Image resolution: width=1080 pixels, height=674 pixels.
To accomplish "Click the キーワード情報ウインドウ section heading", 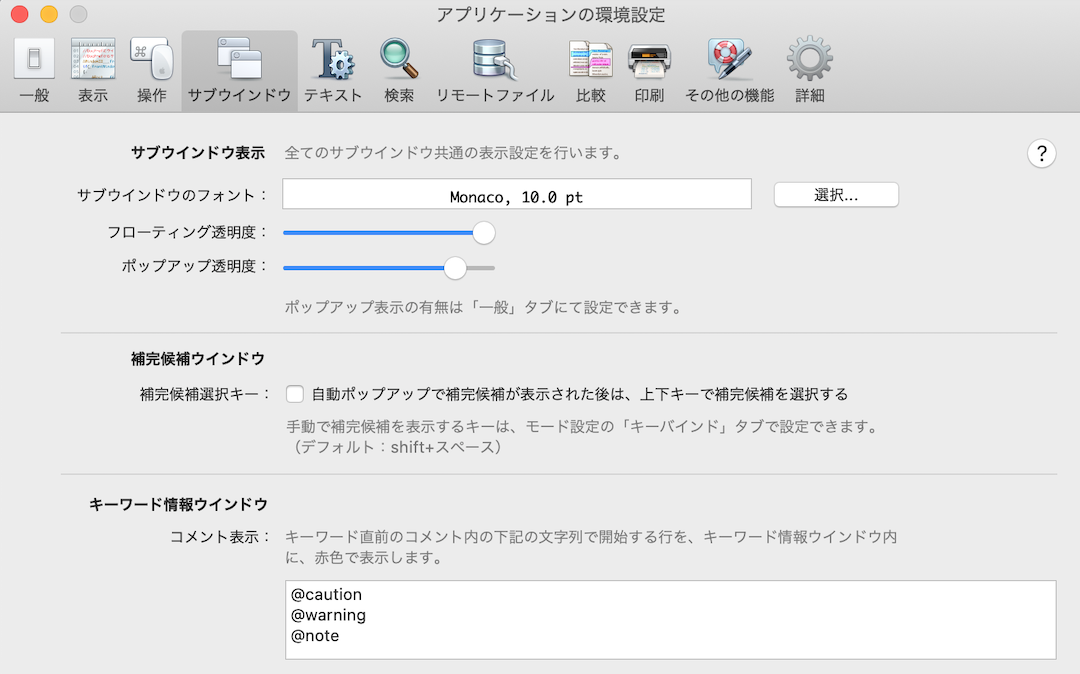I will pos(178,505).
